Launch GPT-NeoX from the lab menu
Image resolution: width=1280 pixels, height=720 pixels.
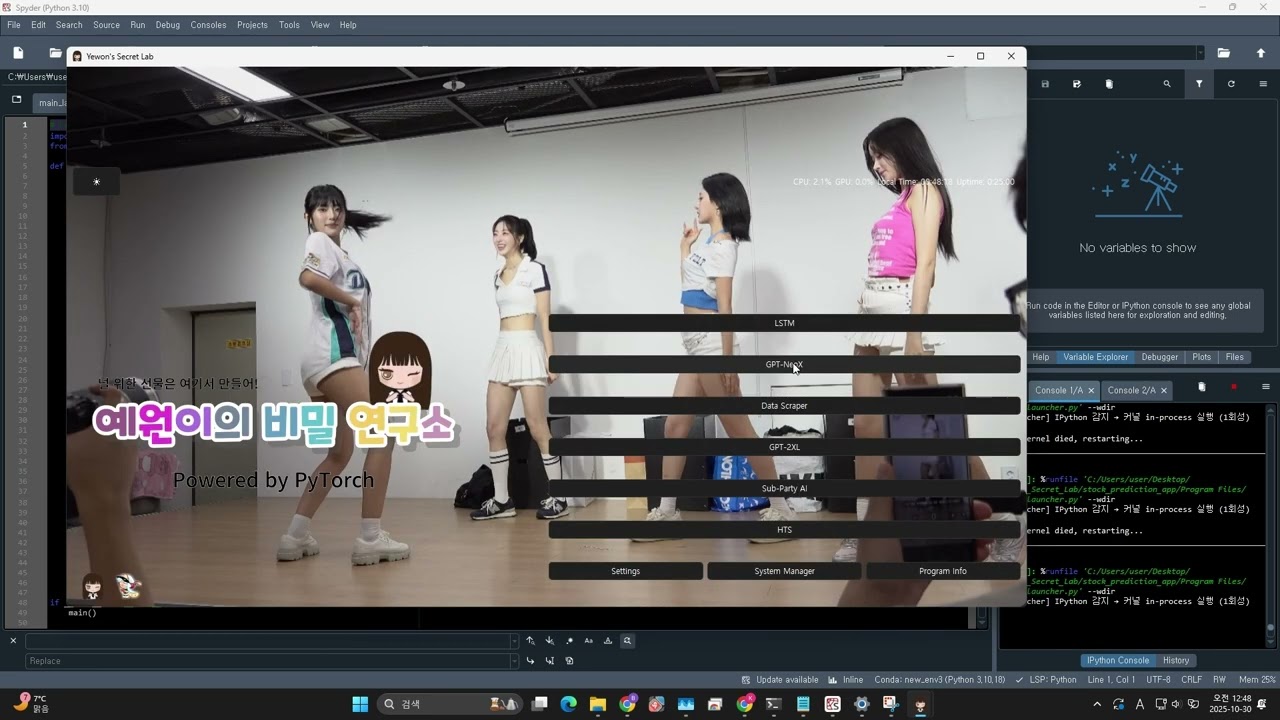(x=784, y=365)
